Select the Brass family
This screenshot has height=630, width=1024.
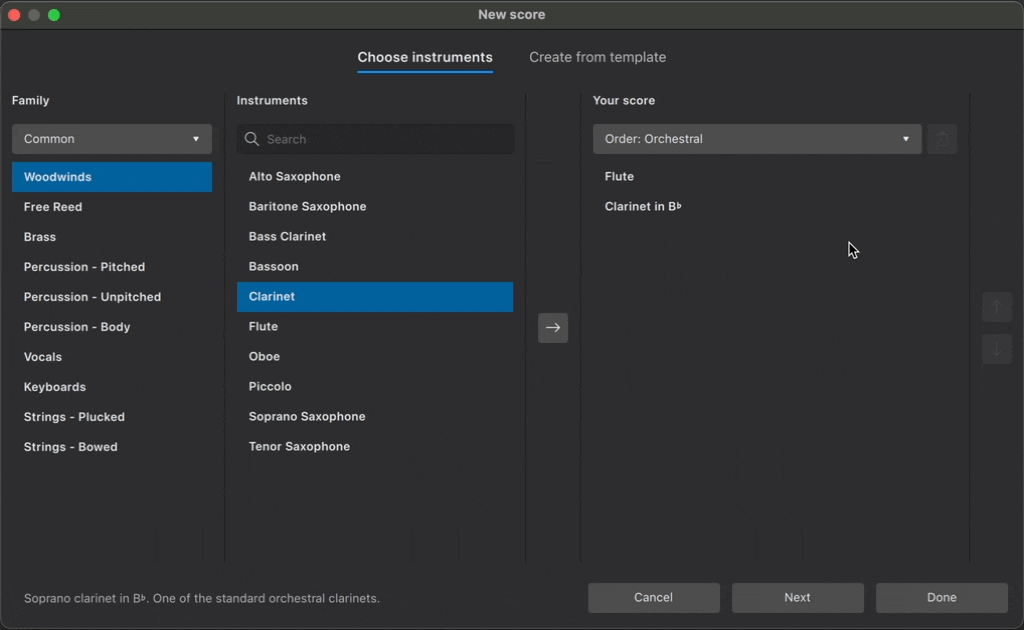pos(40,237)
